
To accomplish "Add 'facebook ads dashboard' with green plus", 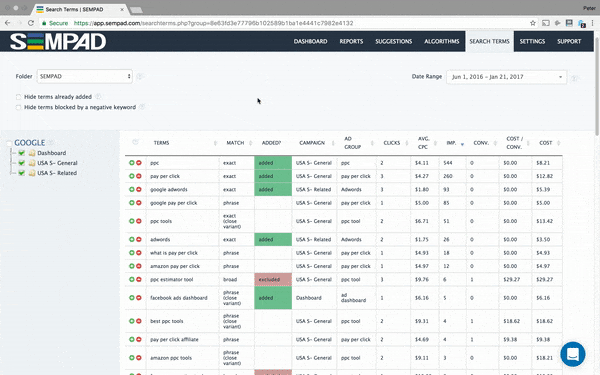I will [132, 298].
